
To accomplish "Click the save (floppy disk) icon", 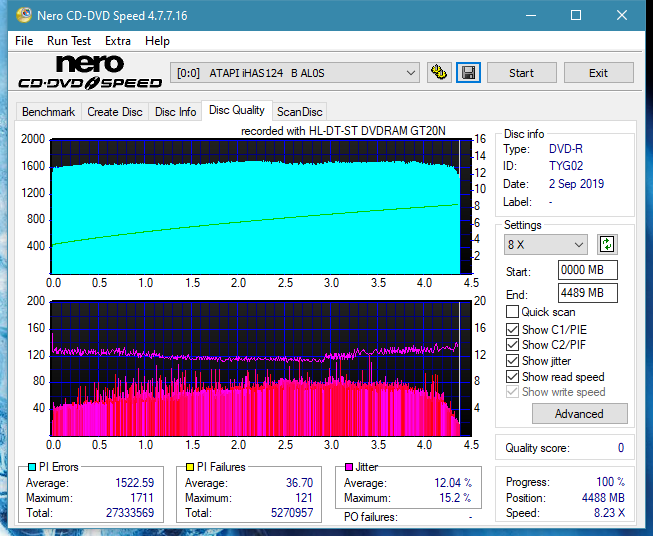I will click(468, 73).
